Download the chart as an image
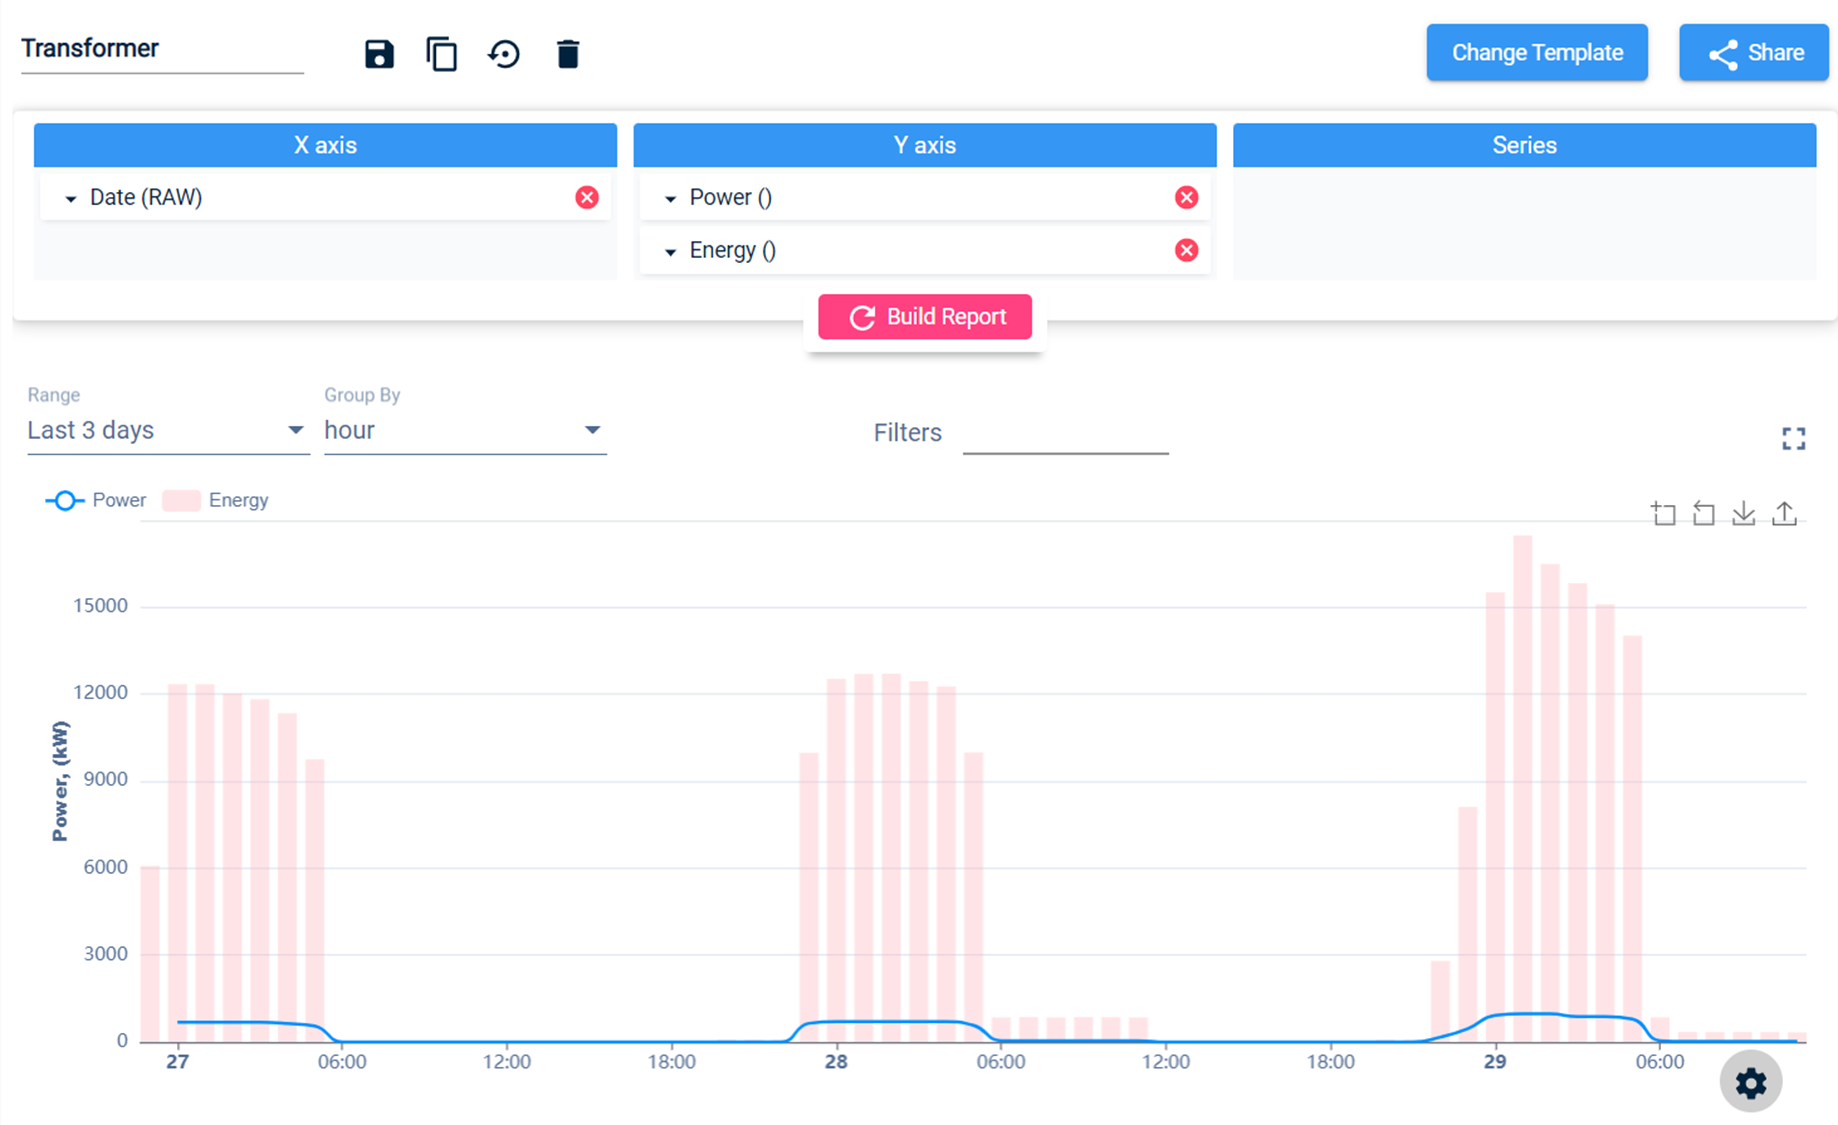This screenshot has width=1838, height=1125. tap(1744, 513)
